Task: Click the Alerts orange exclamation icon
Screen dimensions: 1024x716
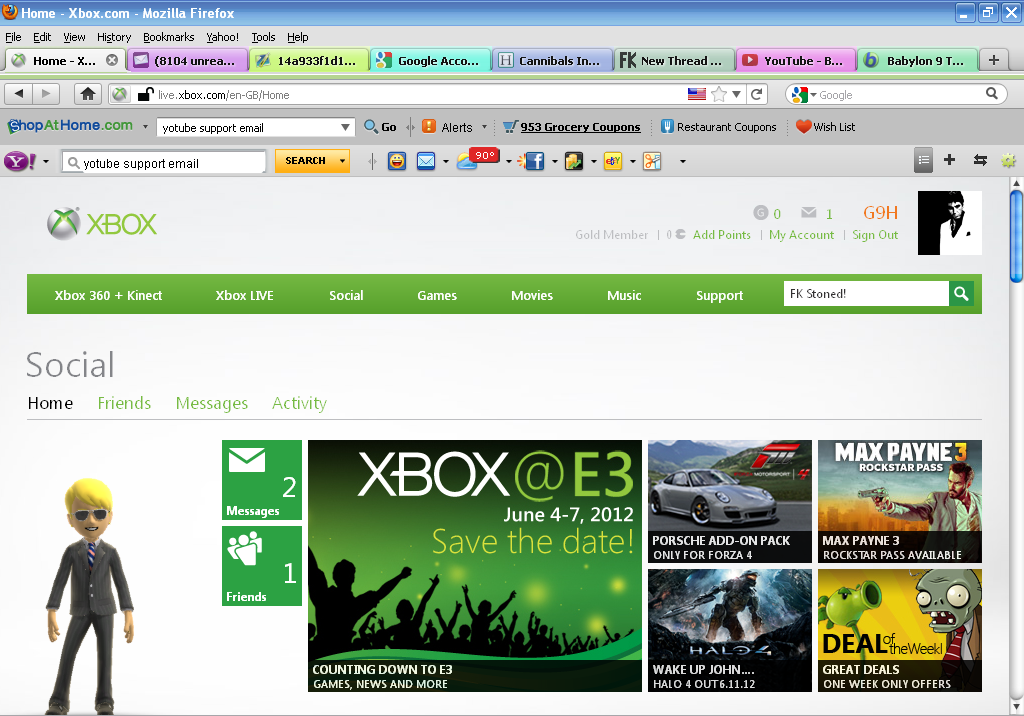Action: click(x=428, y=126)
